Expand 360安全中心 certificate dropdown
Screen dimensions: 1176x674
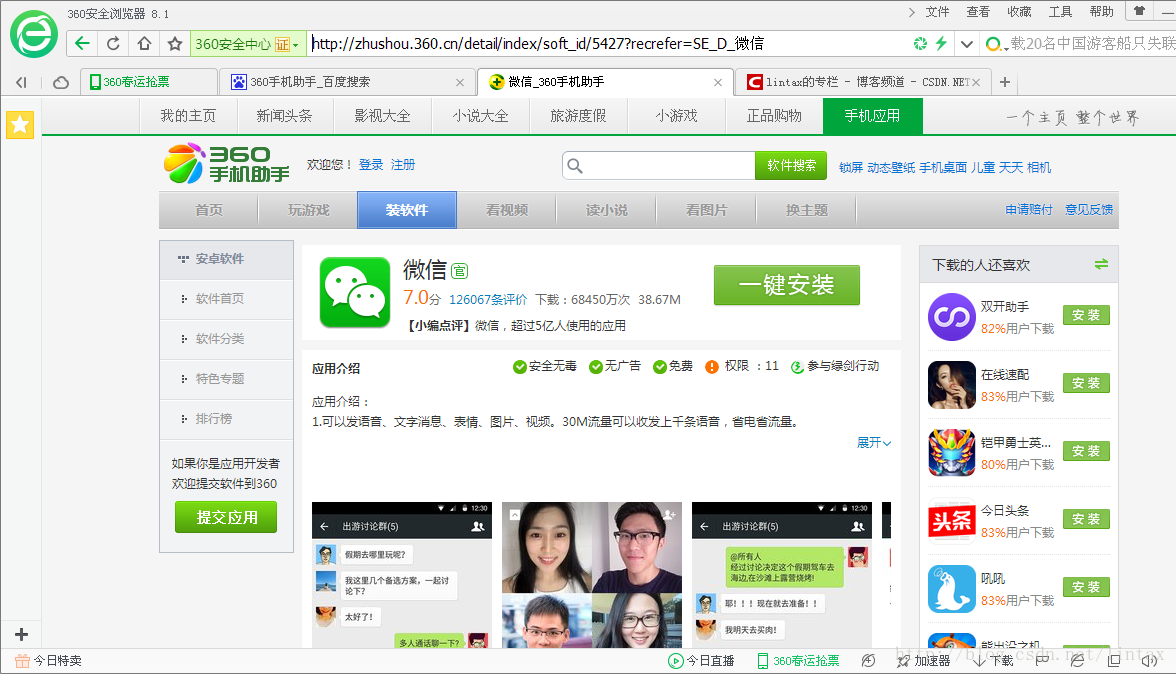(296, 44)
